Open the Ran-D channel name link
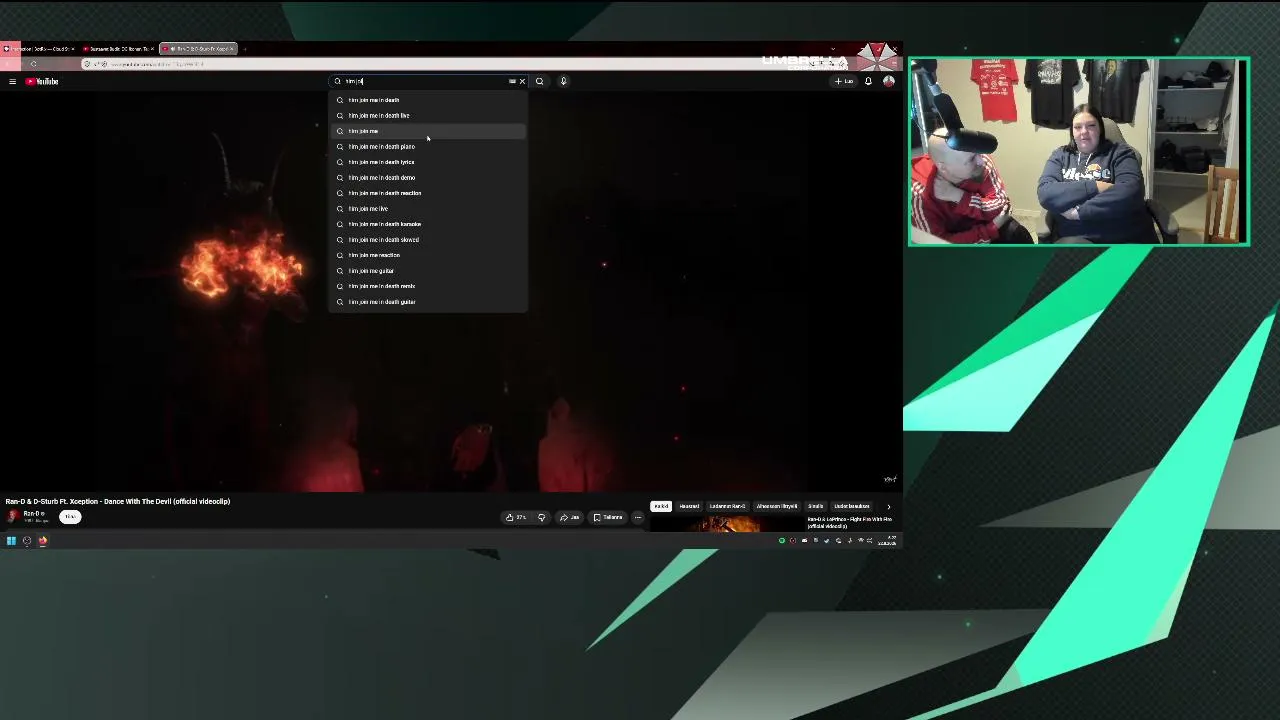Viewport: 1280px width, 720px height. [32, 514]
